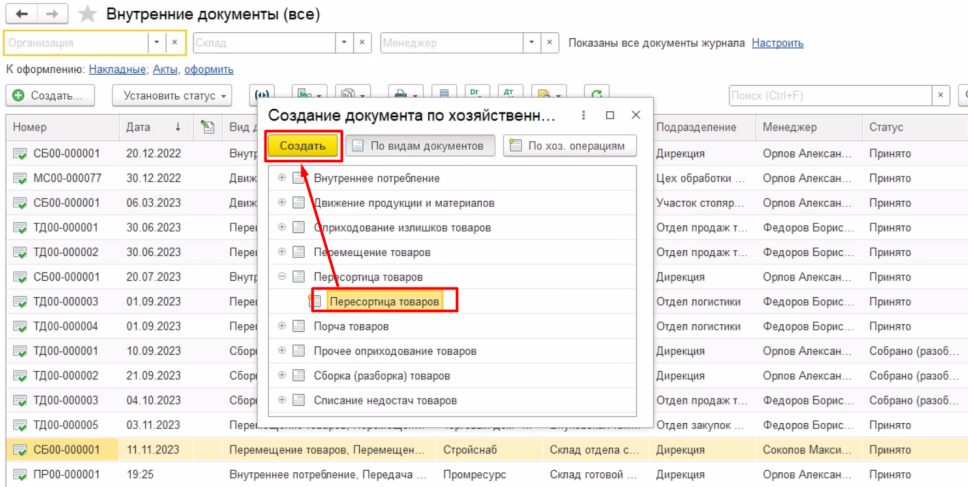Click the back navigation arrow

tap(22, 14)
